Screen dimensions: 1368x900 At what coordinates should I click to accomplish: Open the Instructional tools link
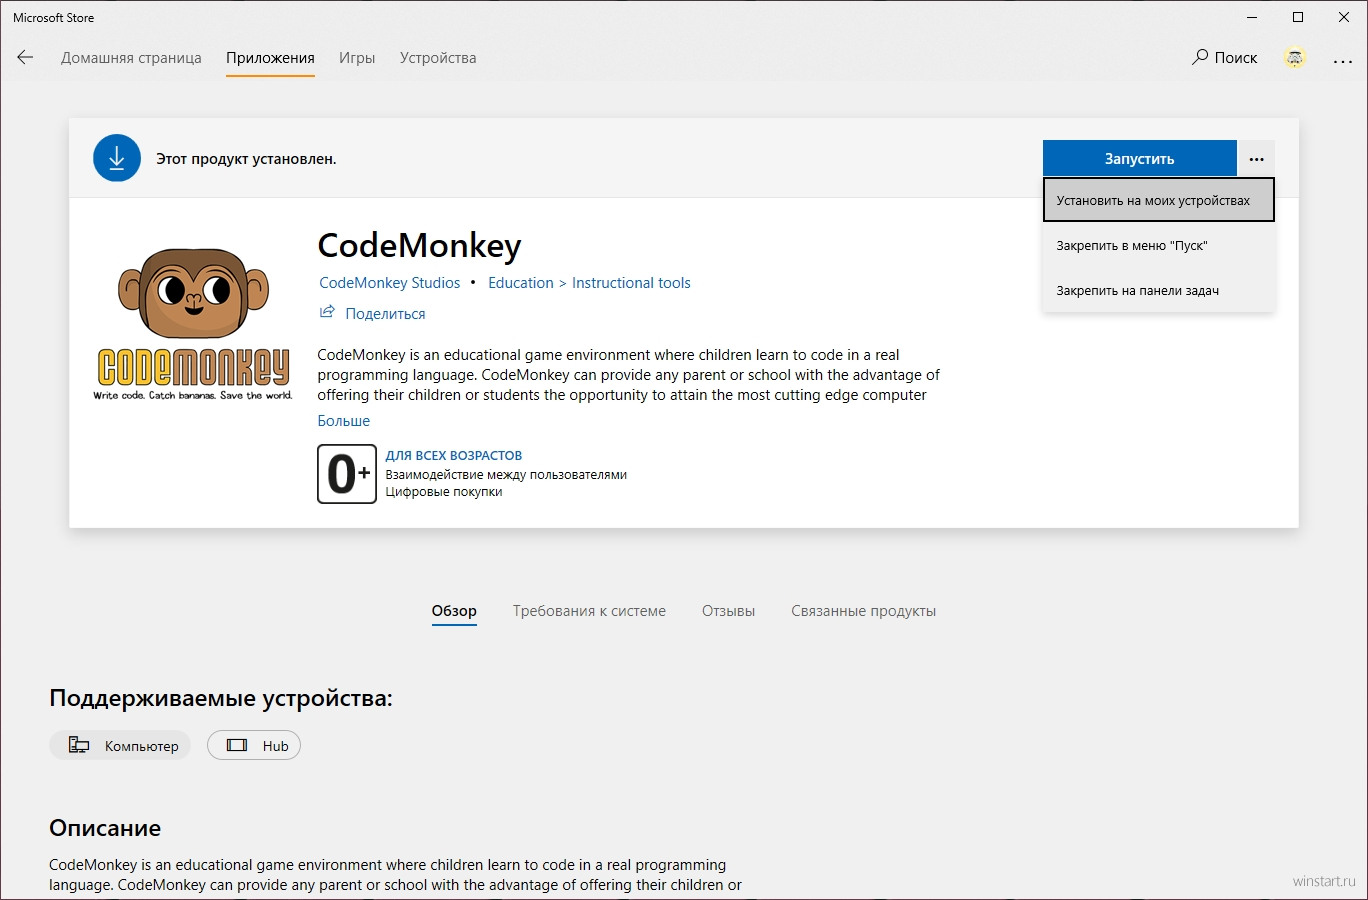(631, 283)
